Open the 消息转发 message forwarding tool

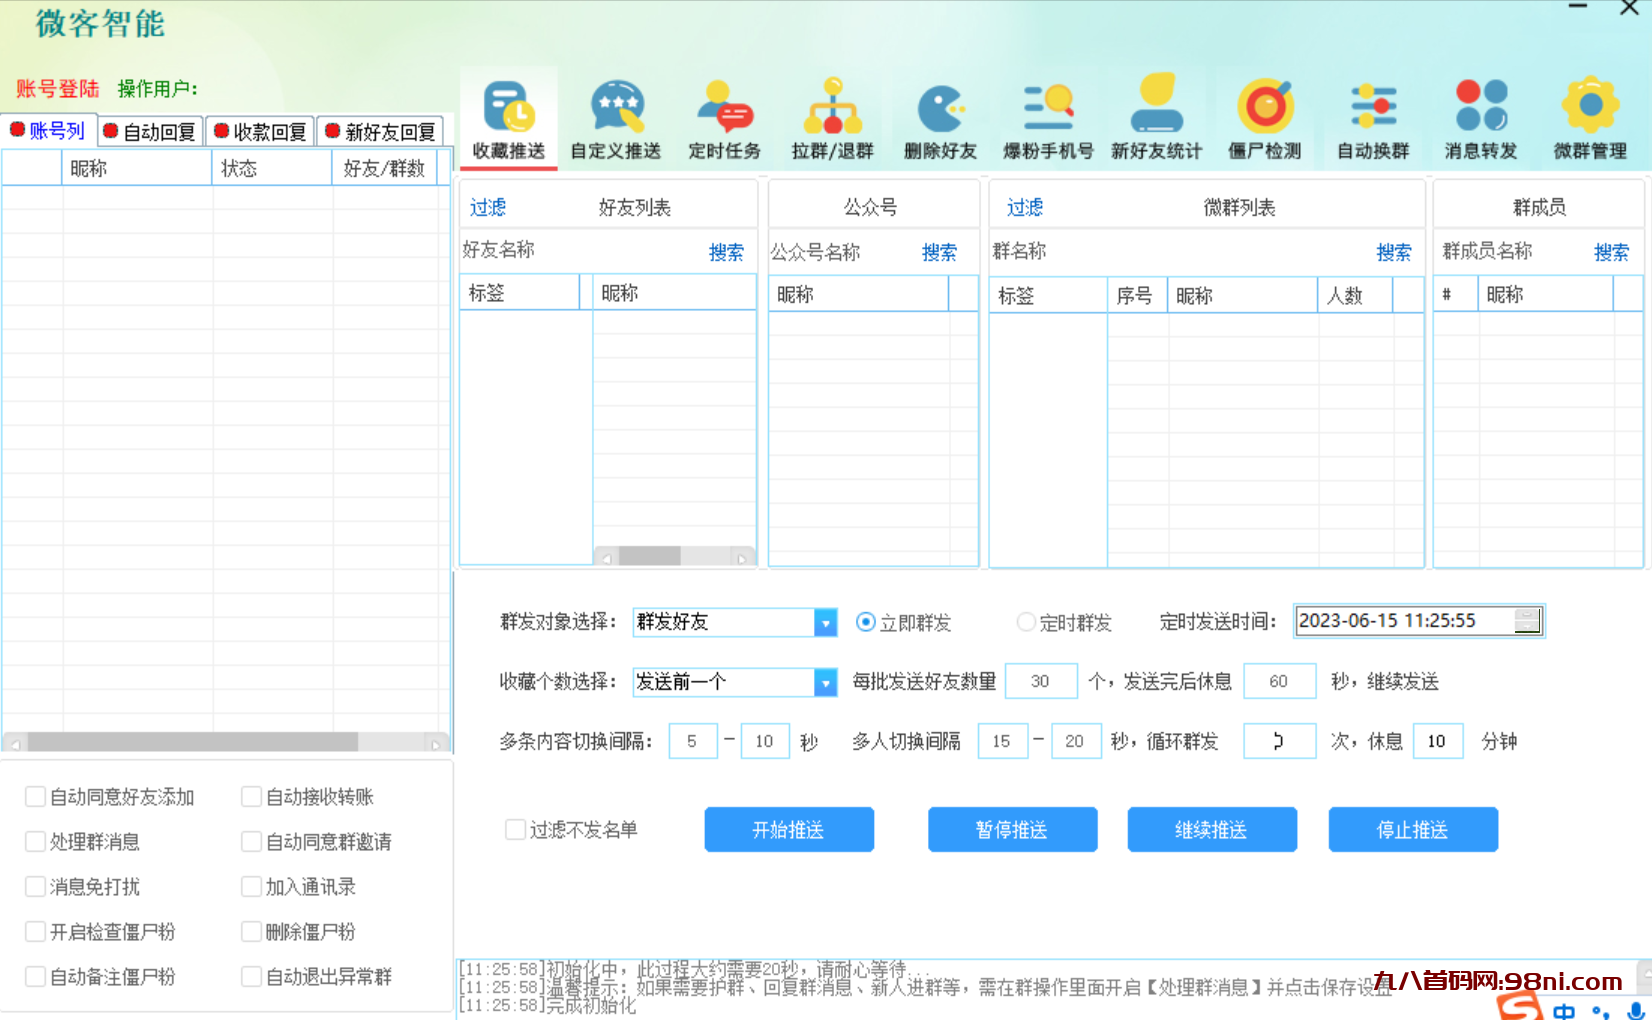(1481, 118)
